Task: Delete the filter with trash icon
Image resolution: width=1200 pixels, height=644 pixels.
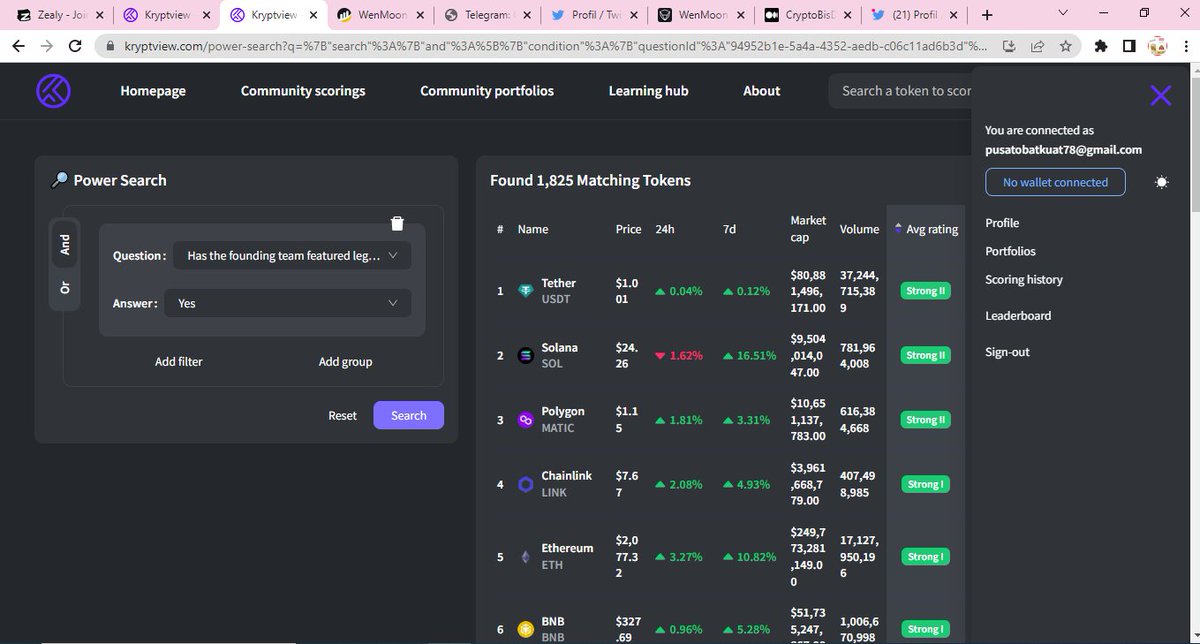Action: click(397, 223)
